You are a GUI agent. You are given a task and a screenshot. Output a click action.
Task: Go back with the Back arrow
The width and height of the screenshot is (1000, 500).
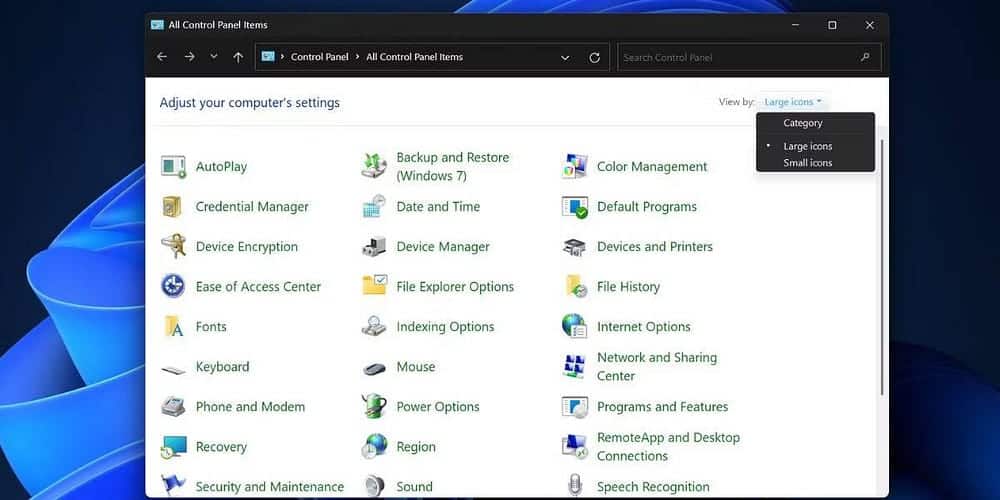162,57
